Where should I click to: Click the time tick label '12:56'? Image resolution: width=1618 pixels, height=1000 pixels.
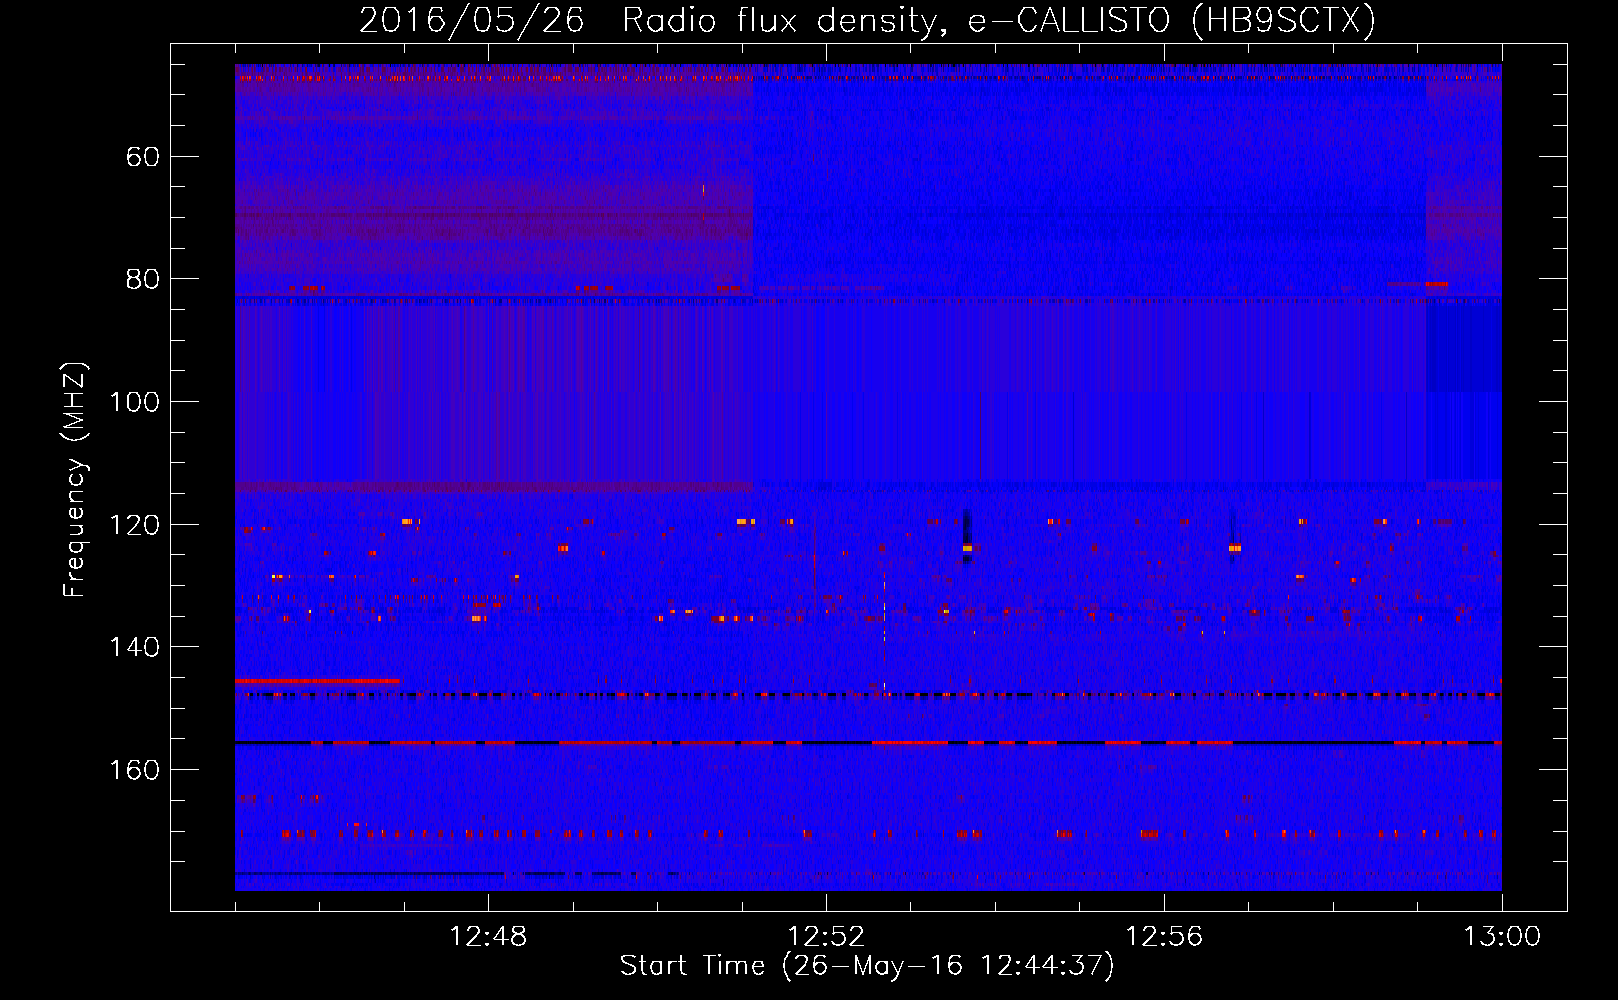pos(1164,937)
